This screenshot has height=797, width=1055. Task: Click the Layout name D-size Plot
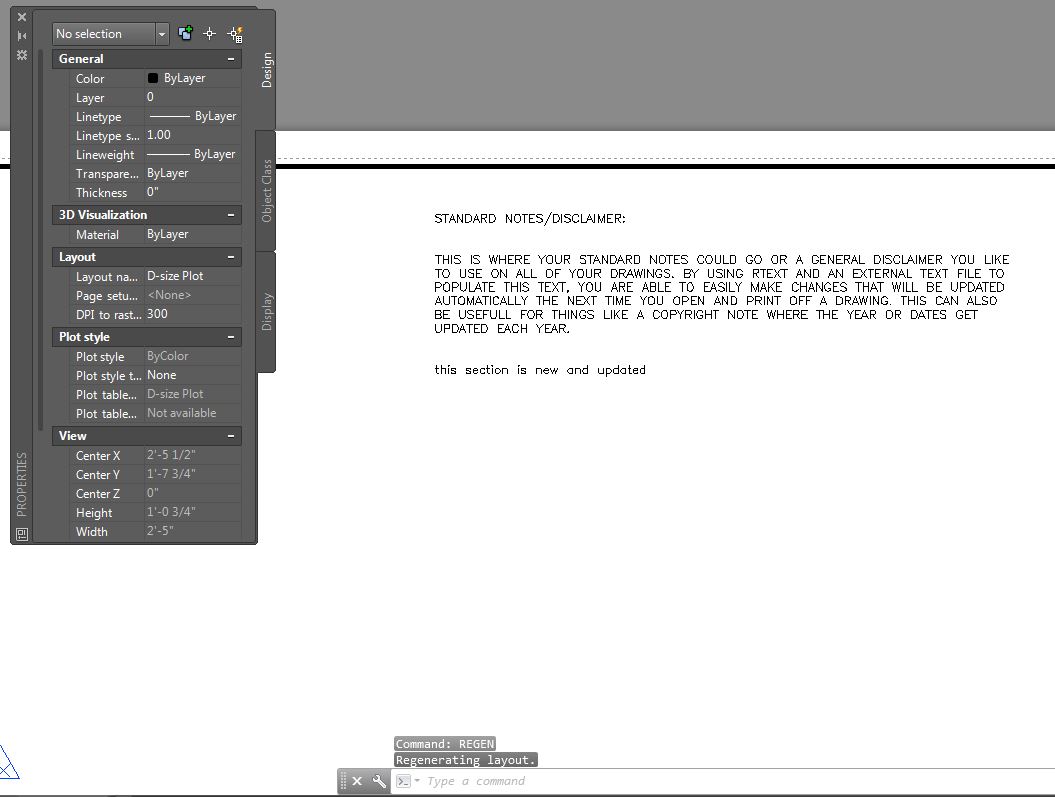(x=193, y=276)
